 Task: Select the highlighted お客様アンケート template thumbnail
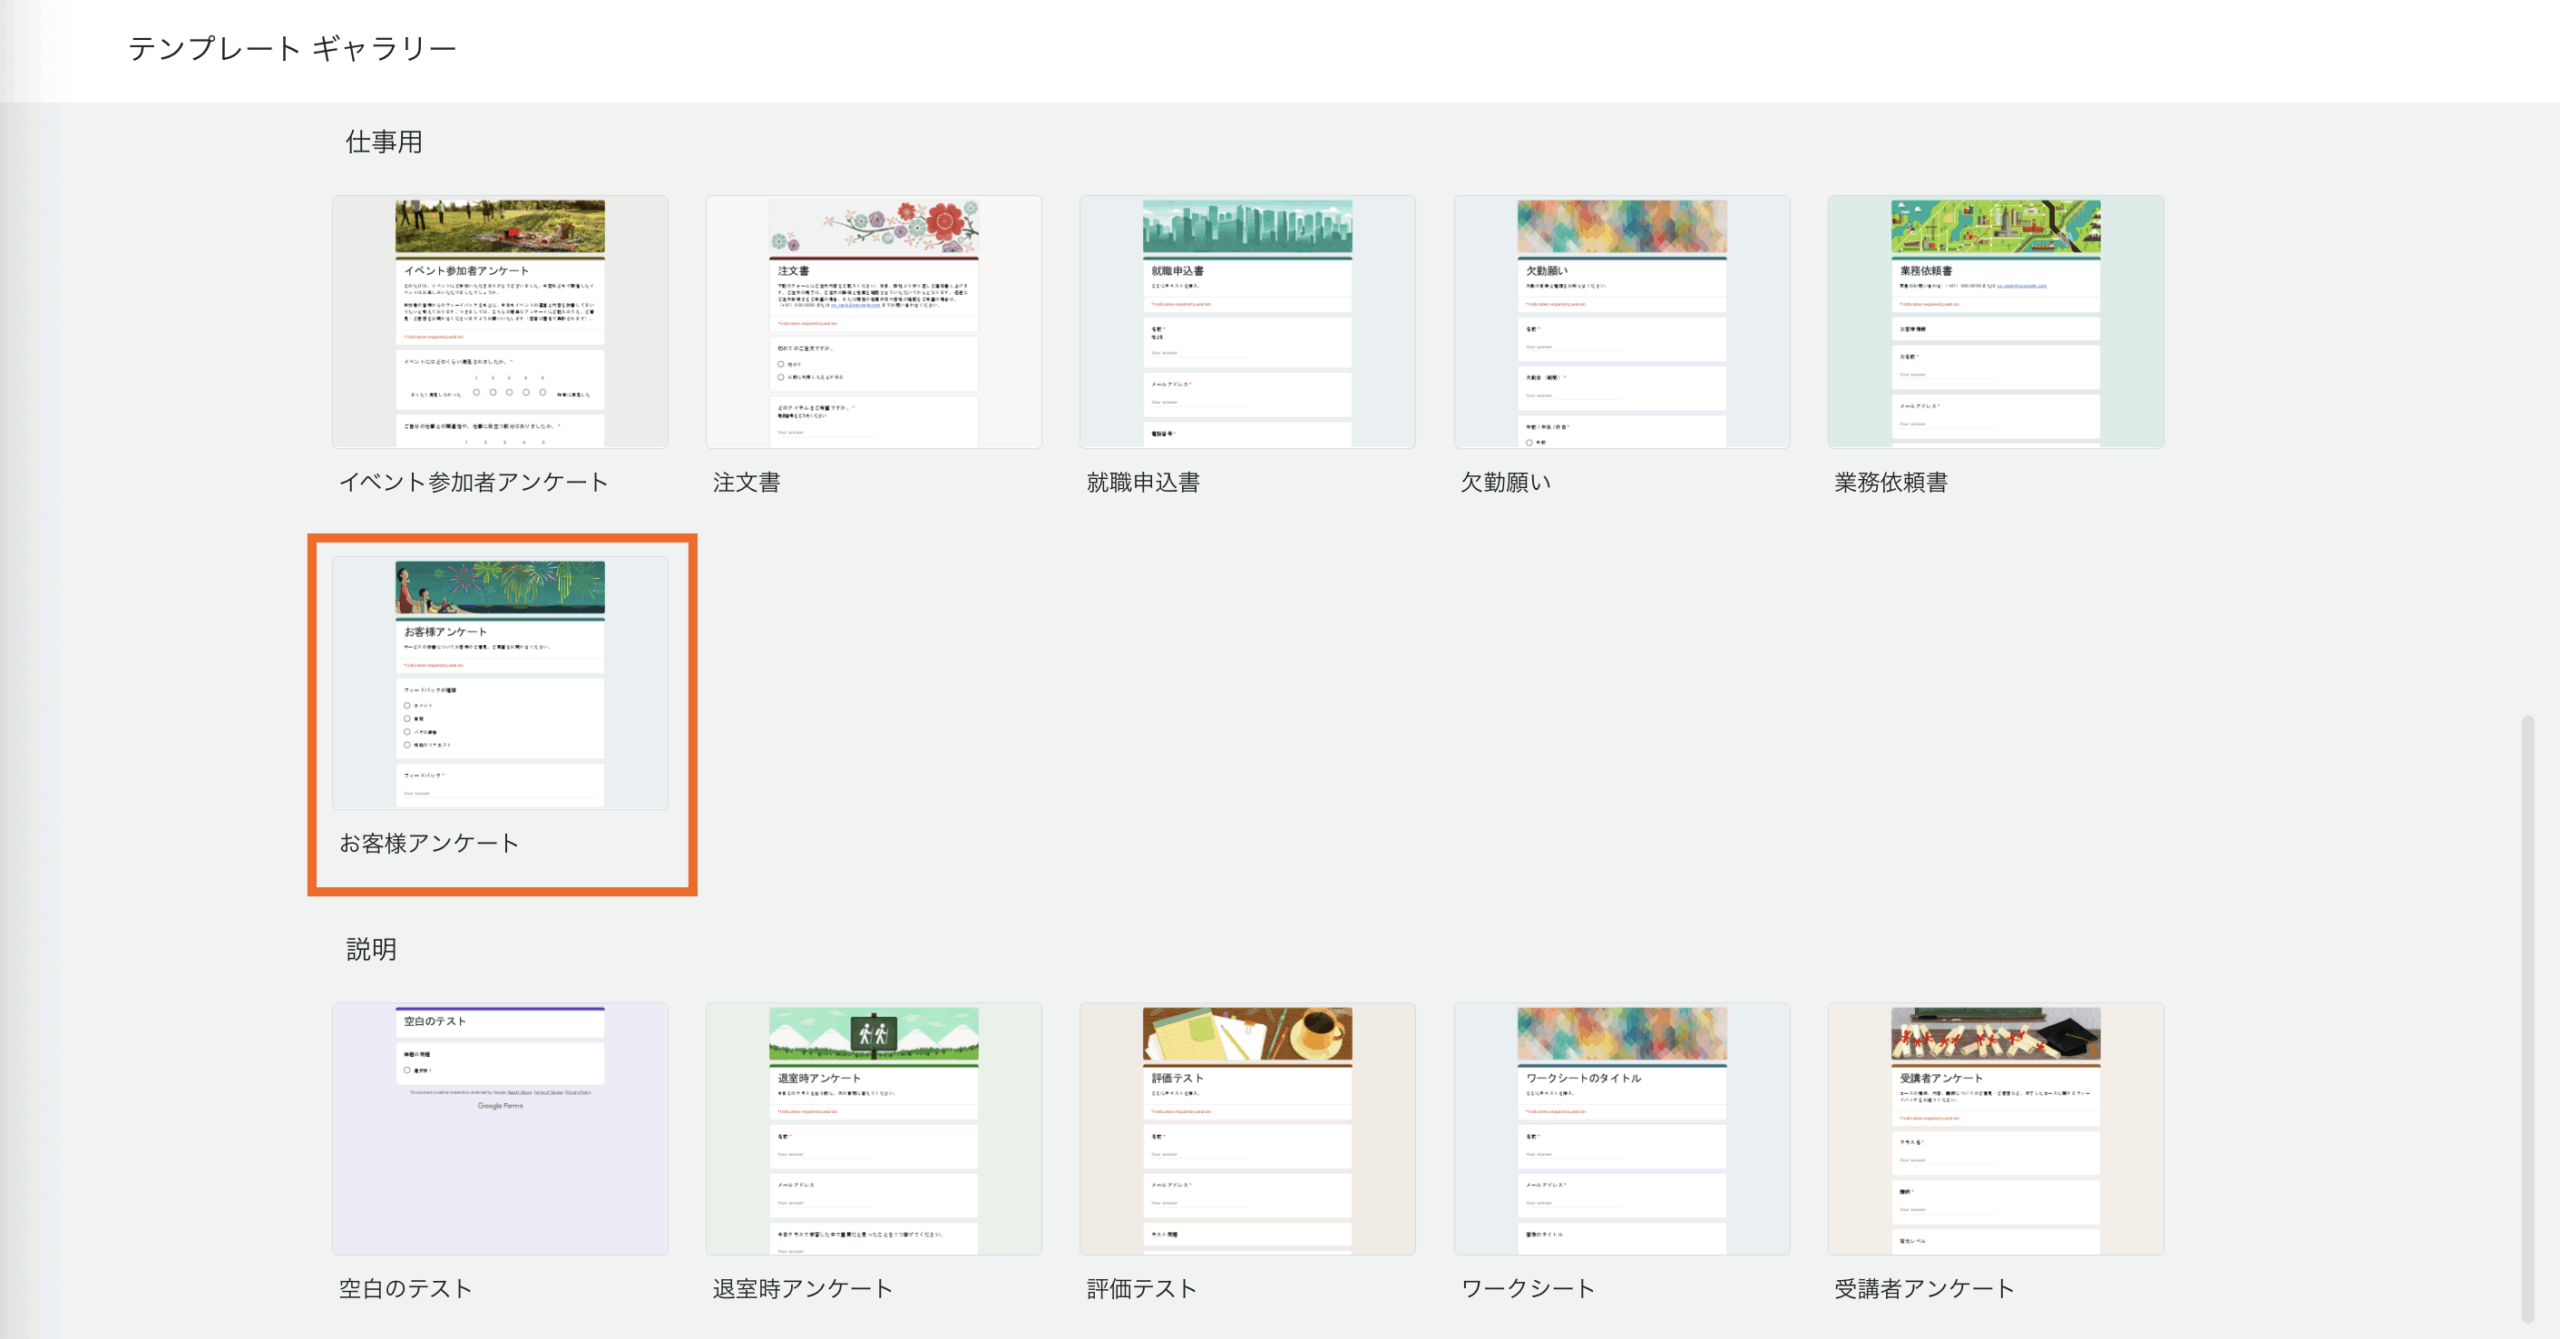(x=500, y=683)
